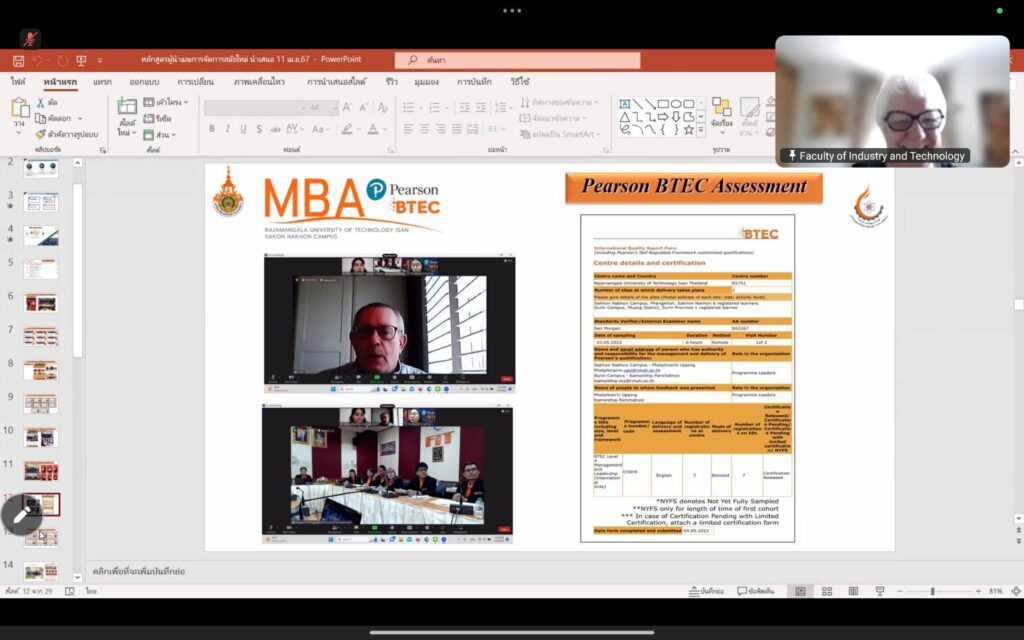Click the annotation pencil button
1024x640 pixels.
(21, 515)
